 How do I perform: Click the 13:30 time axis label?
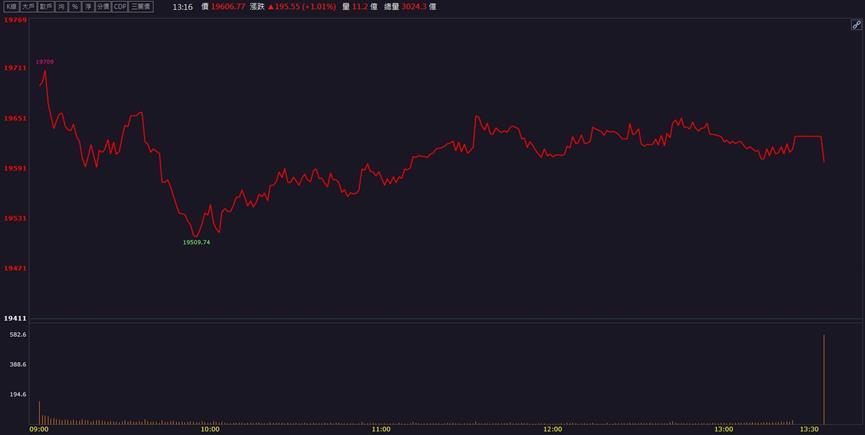point(810,429)
